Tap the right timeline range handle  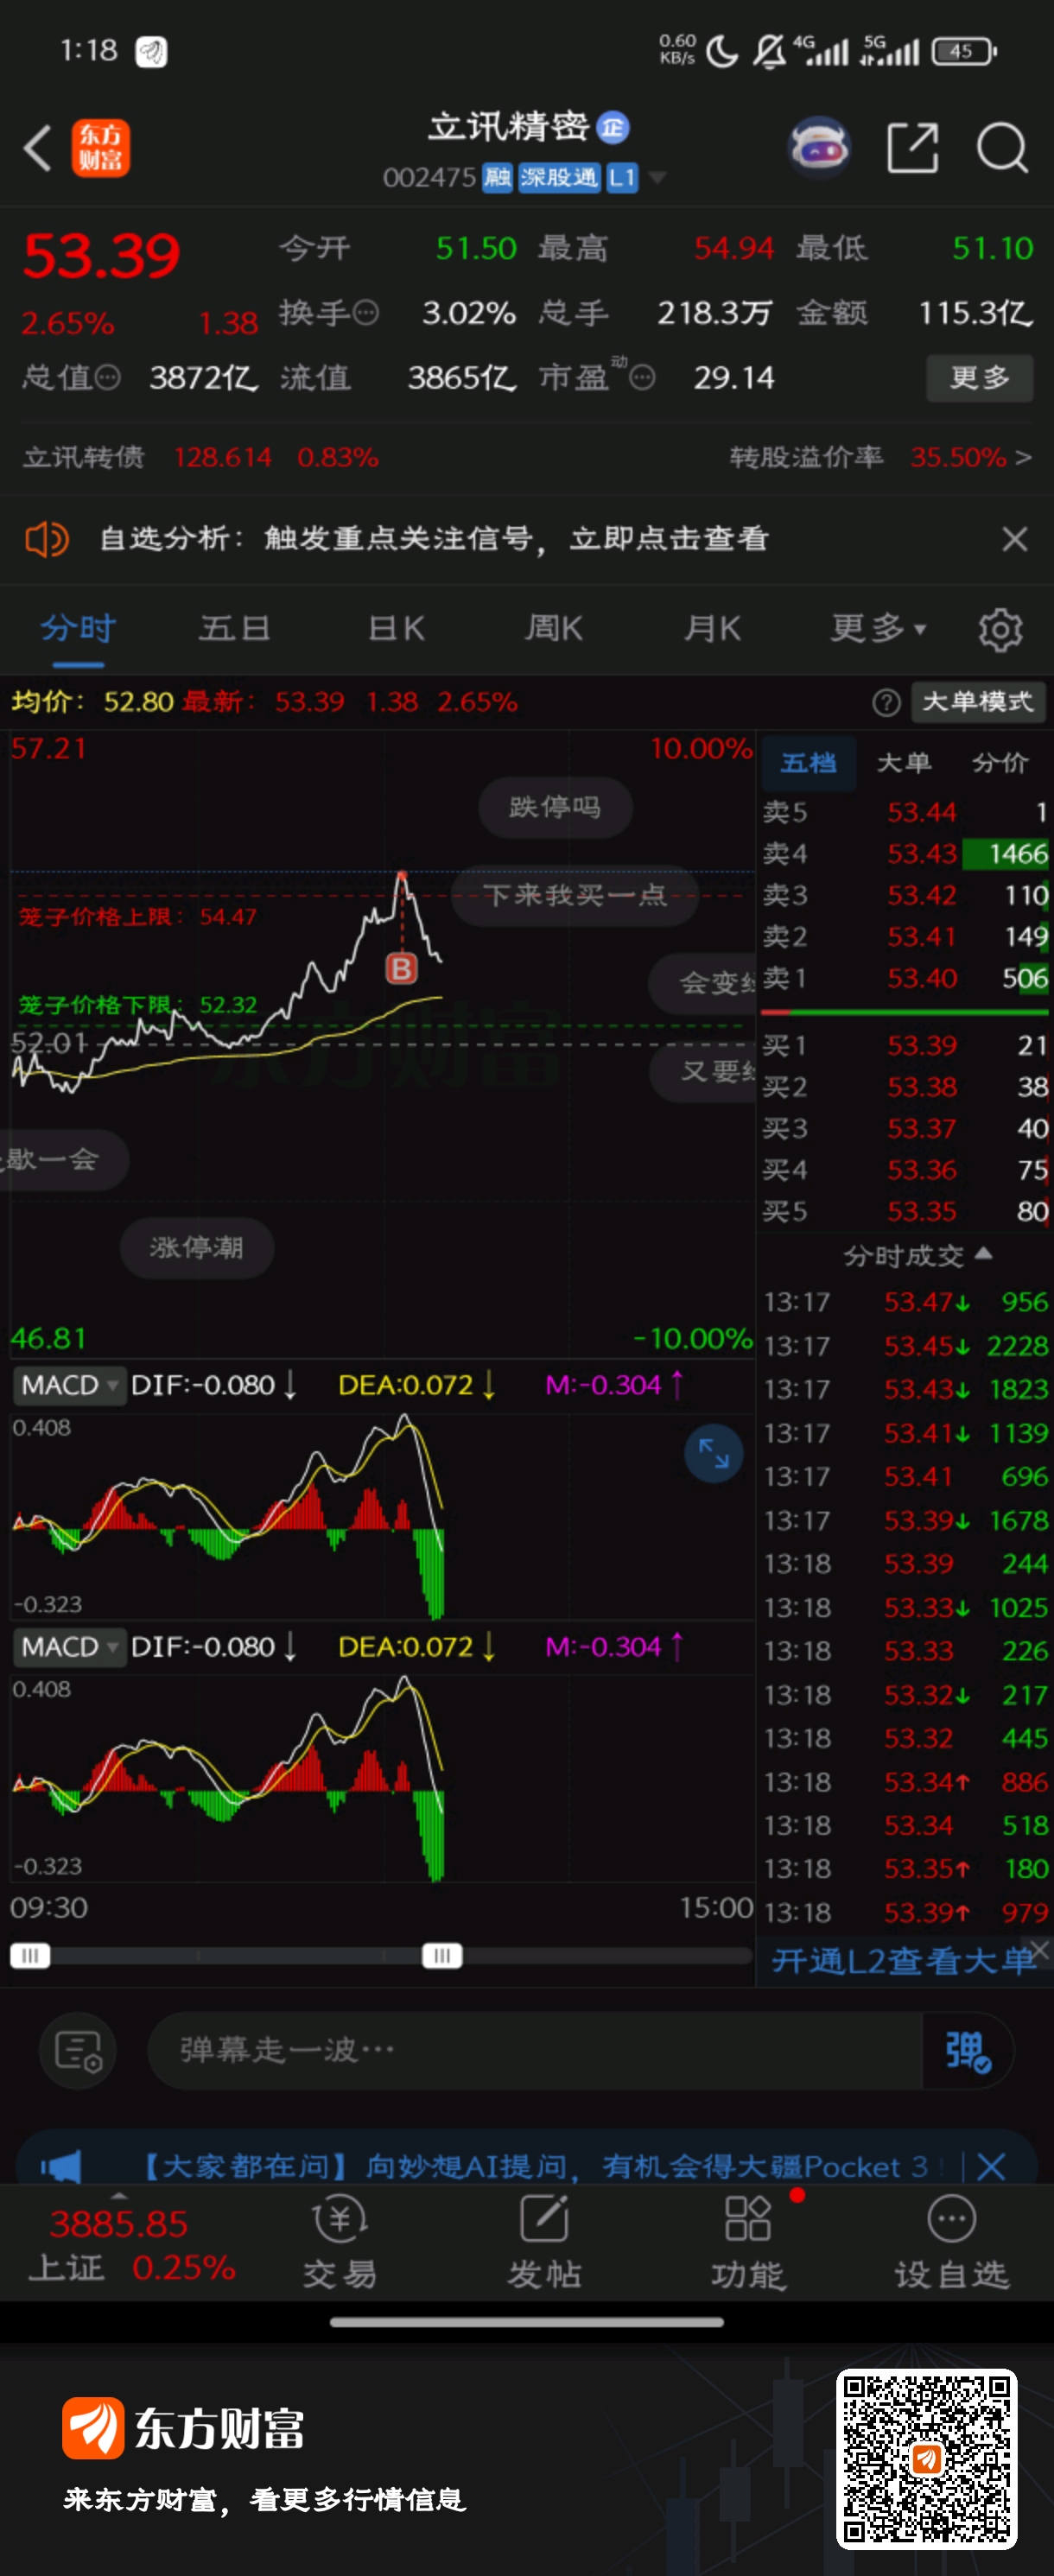pyautogui.click(x=442, y=1955)
